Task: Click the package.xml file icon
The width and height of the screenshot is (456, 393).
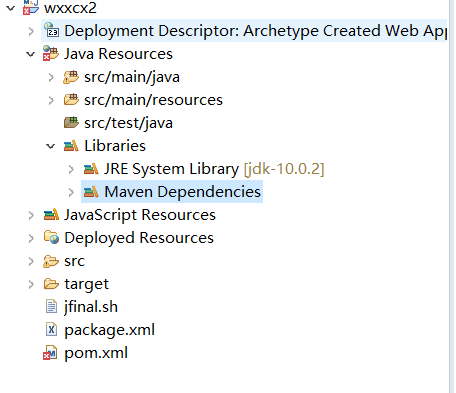Action: pos(51,330)
